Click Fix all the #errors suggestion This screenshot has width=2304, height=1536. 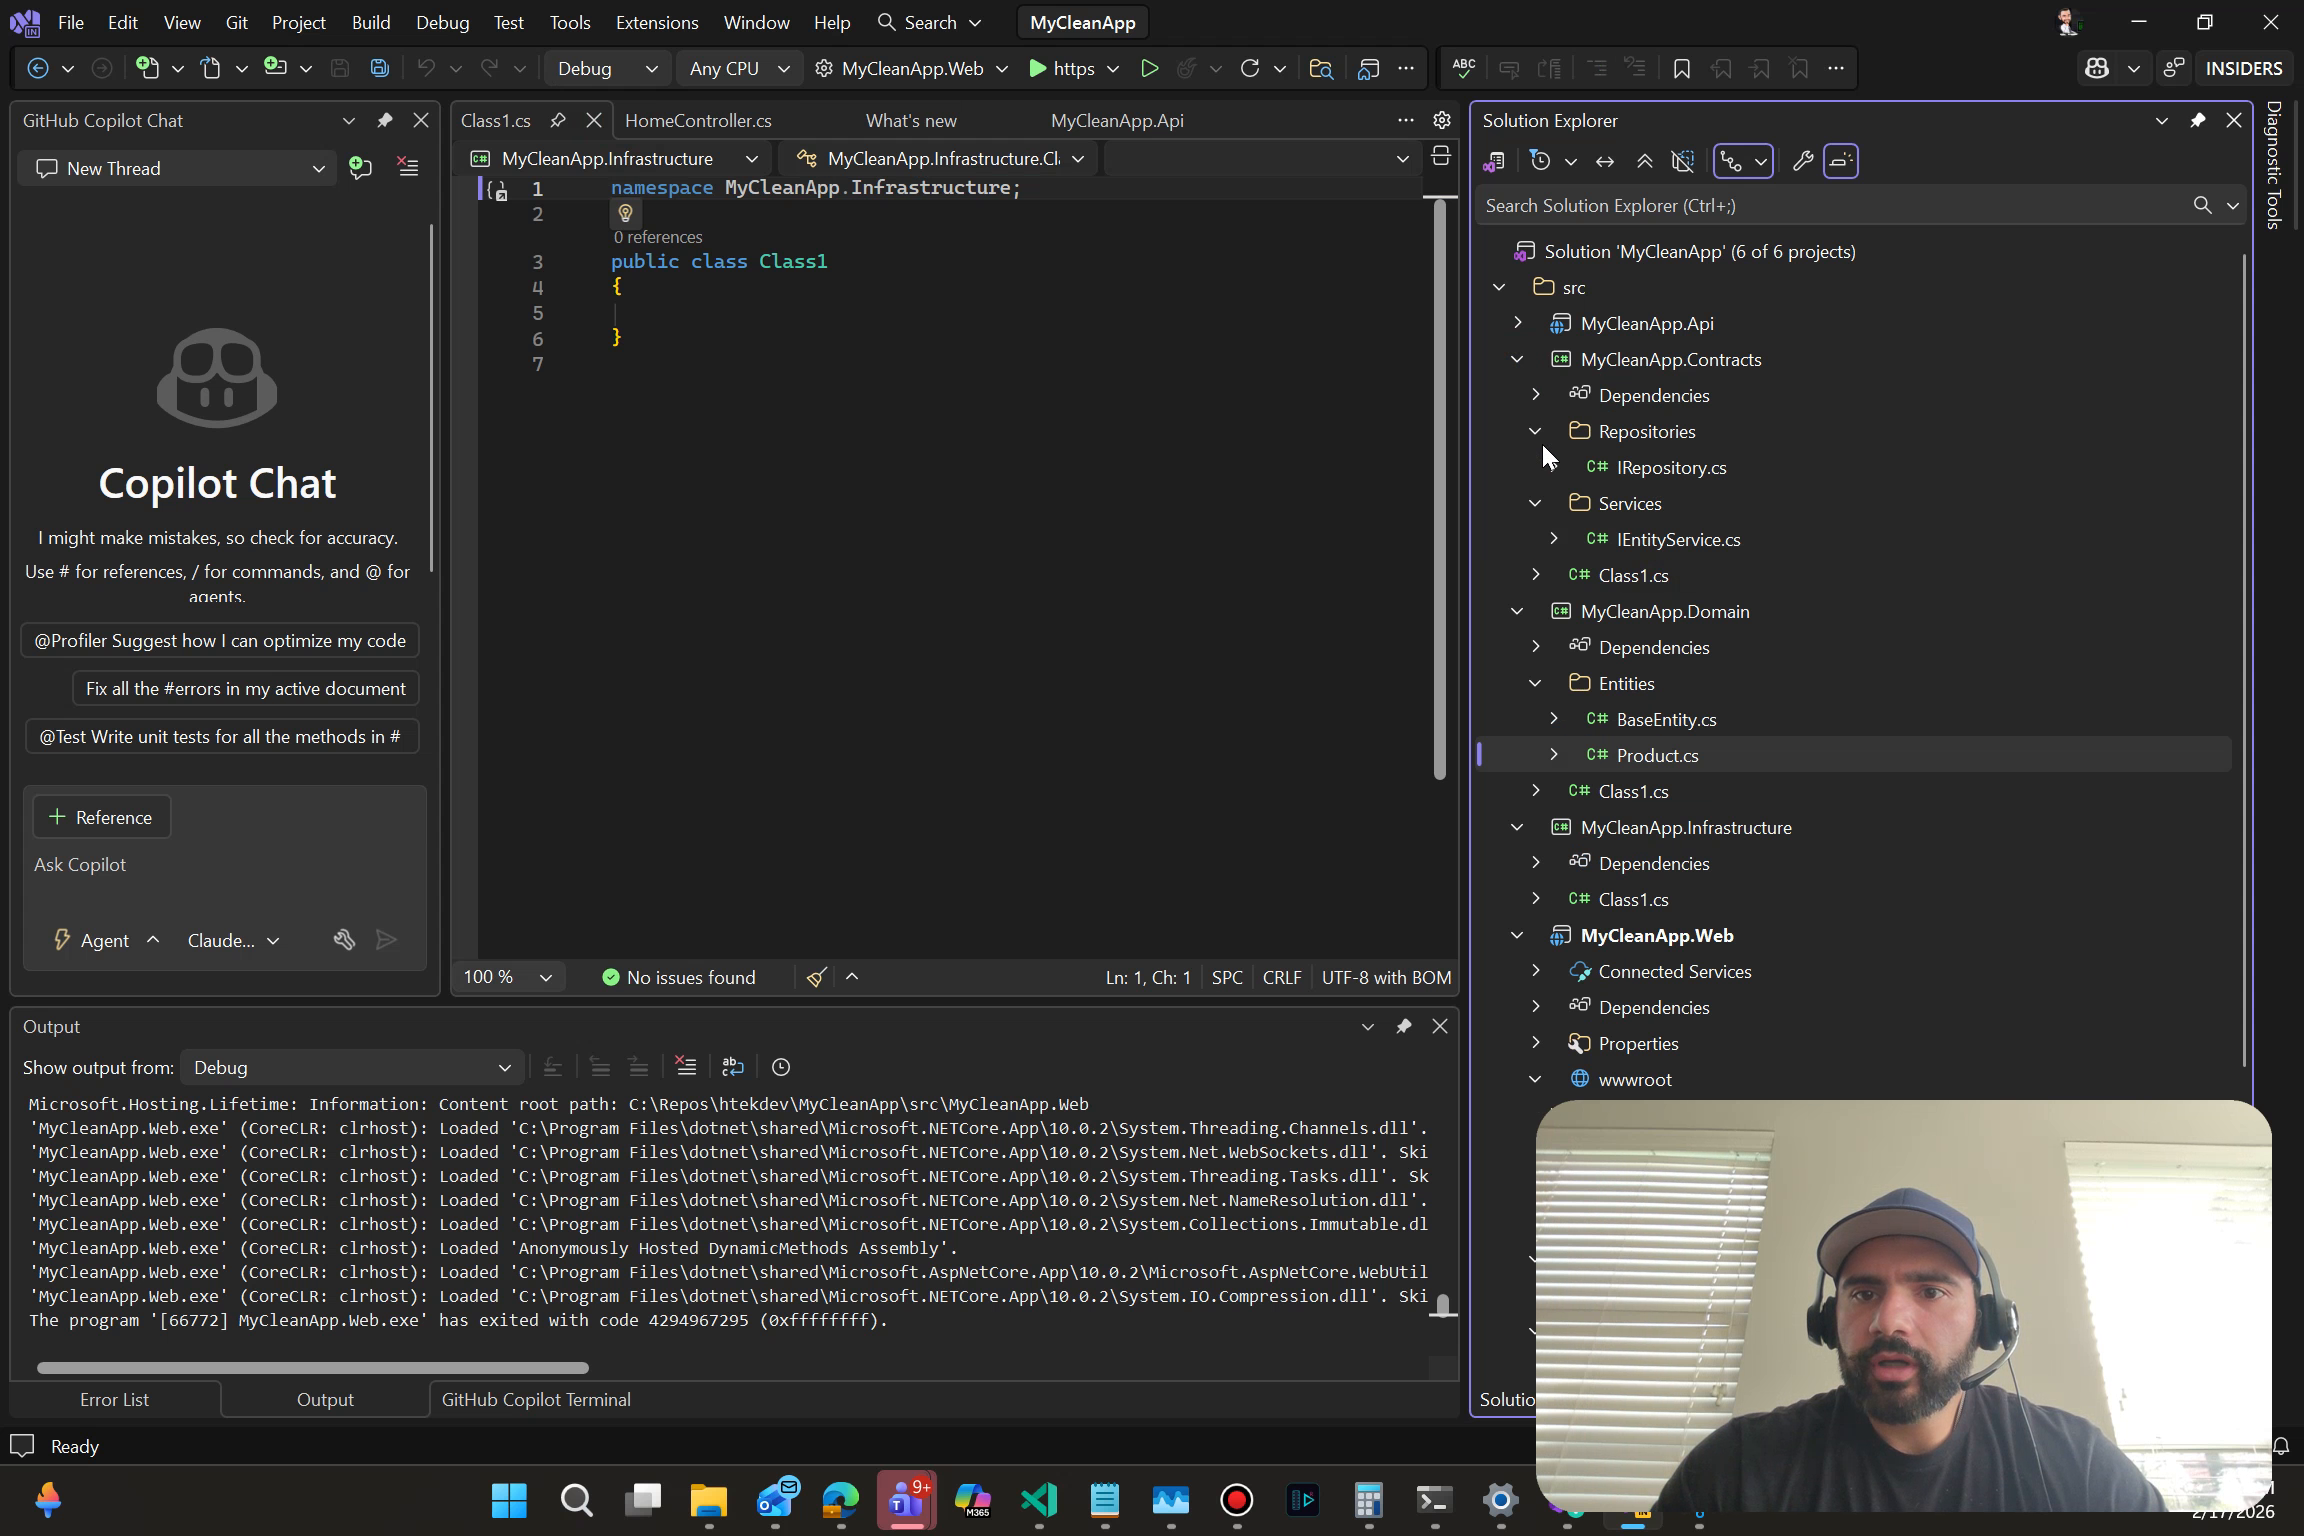246,688
